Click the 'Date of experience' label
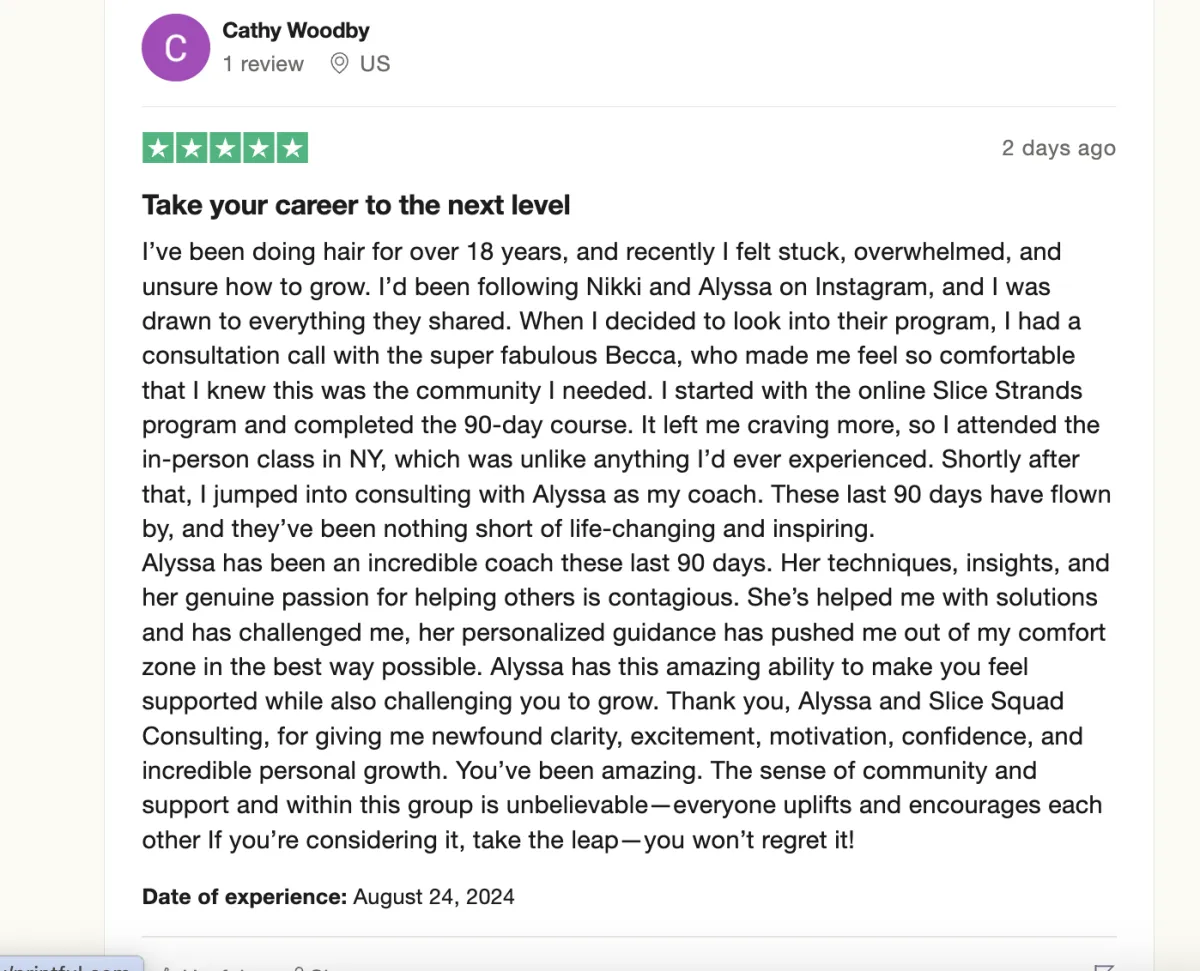The width and height of the screenshot is (1200, 971). 245,896
